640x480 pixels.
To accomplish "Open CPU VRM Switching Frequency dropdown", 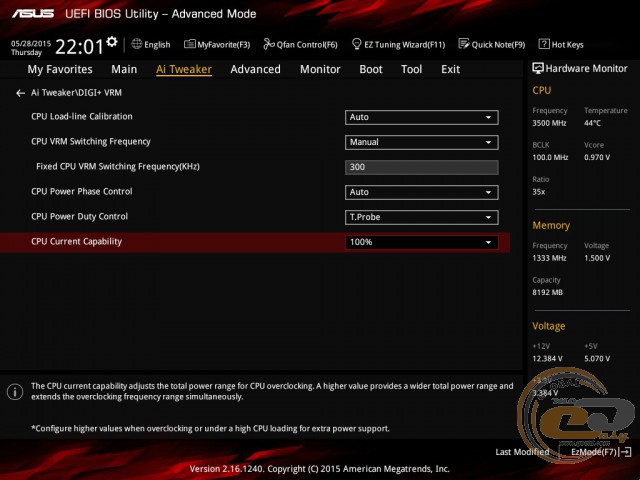I will [x=421, y=142].
